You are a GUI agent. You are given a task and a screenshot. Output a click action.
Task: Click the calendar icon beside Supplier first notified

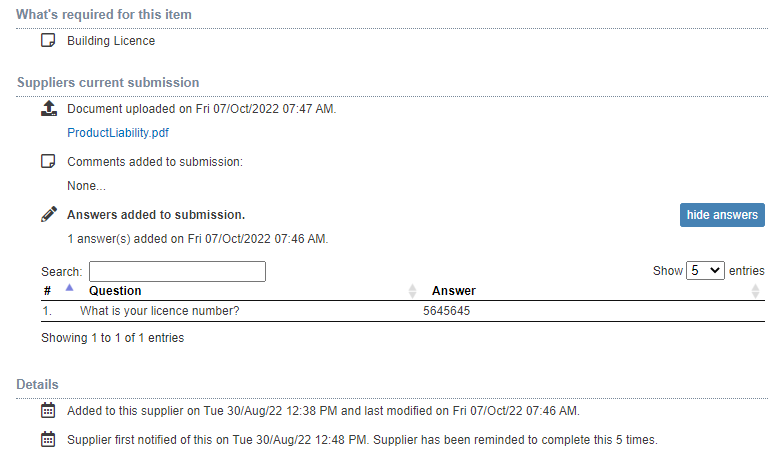[x=48, y=439]
